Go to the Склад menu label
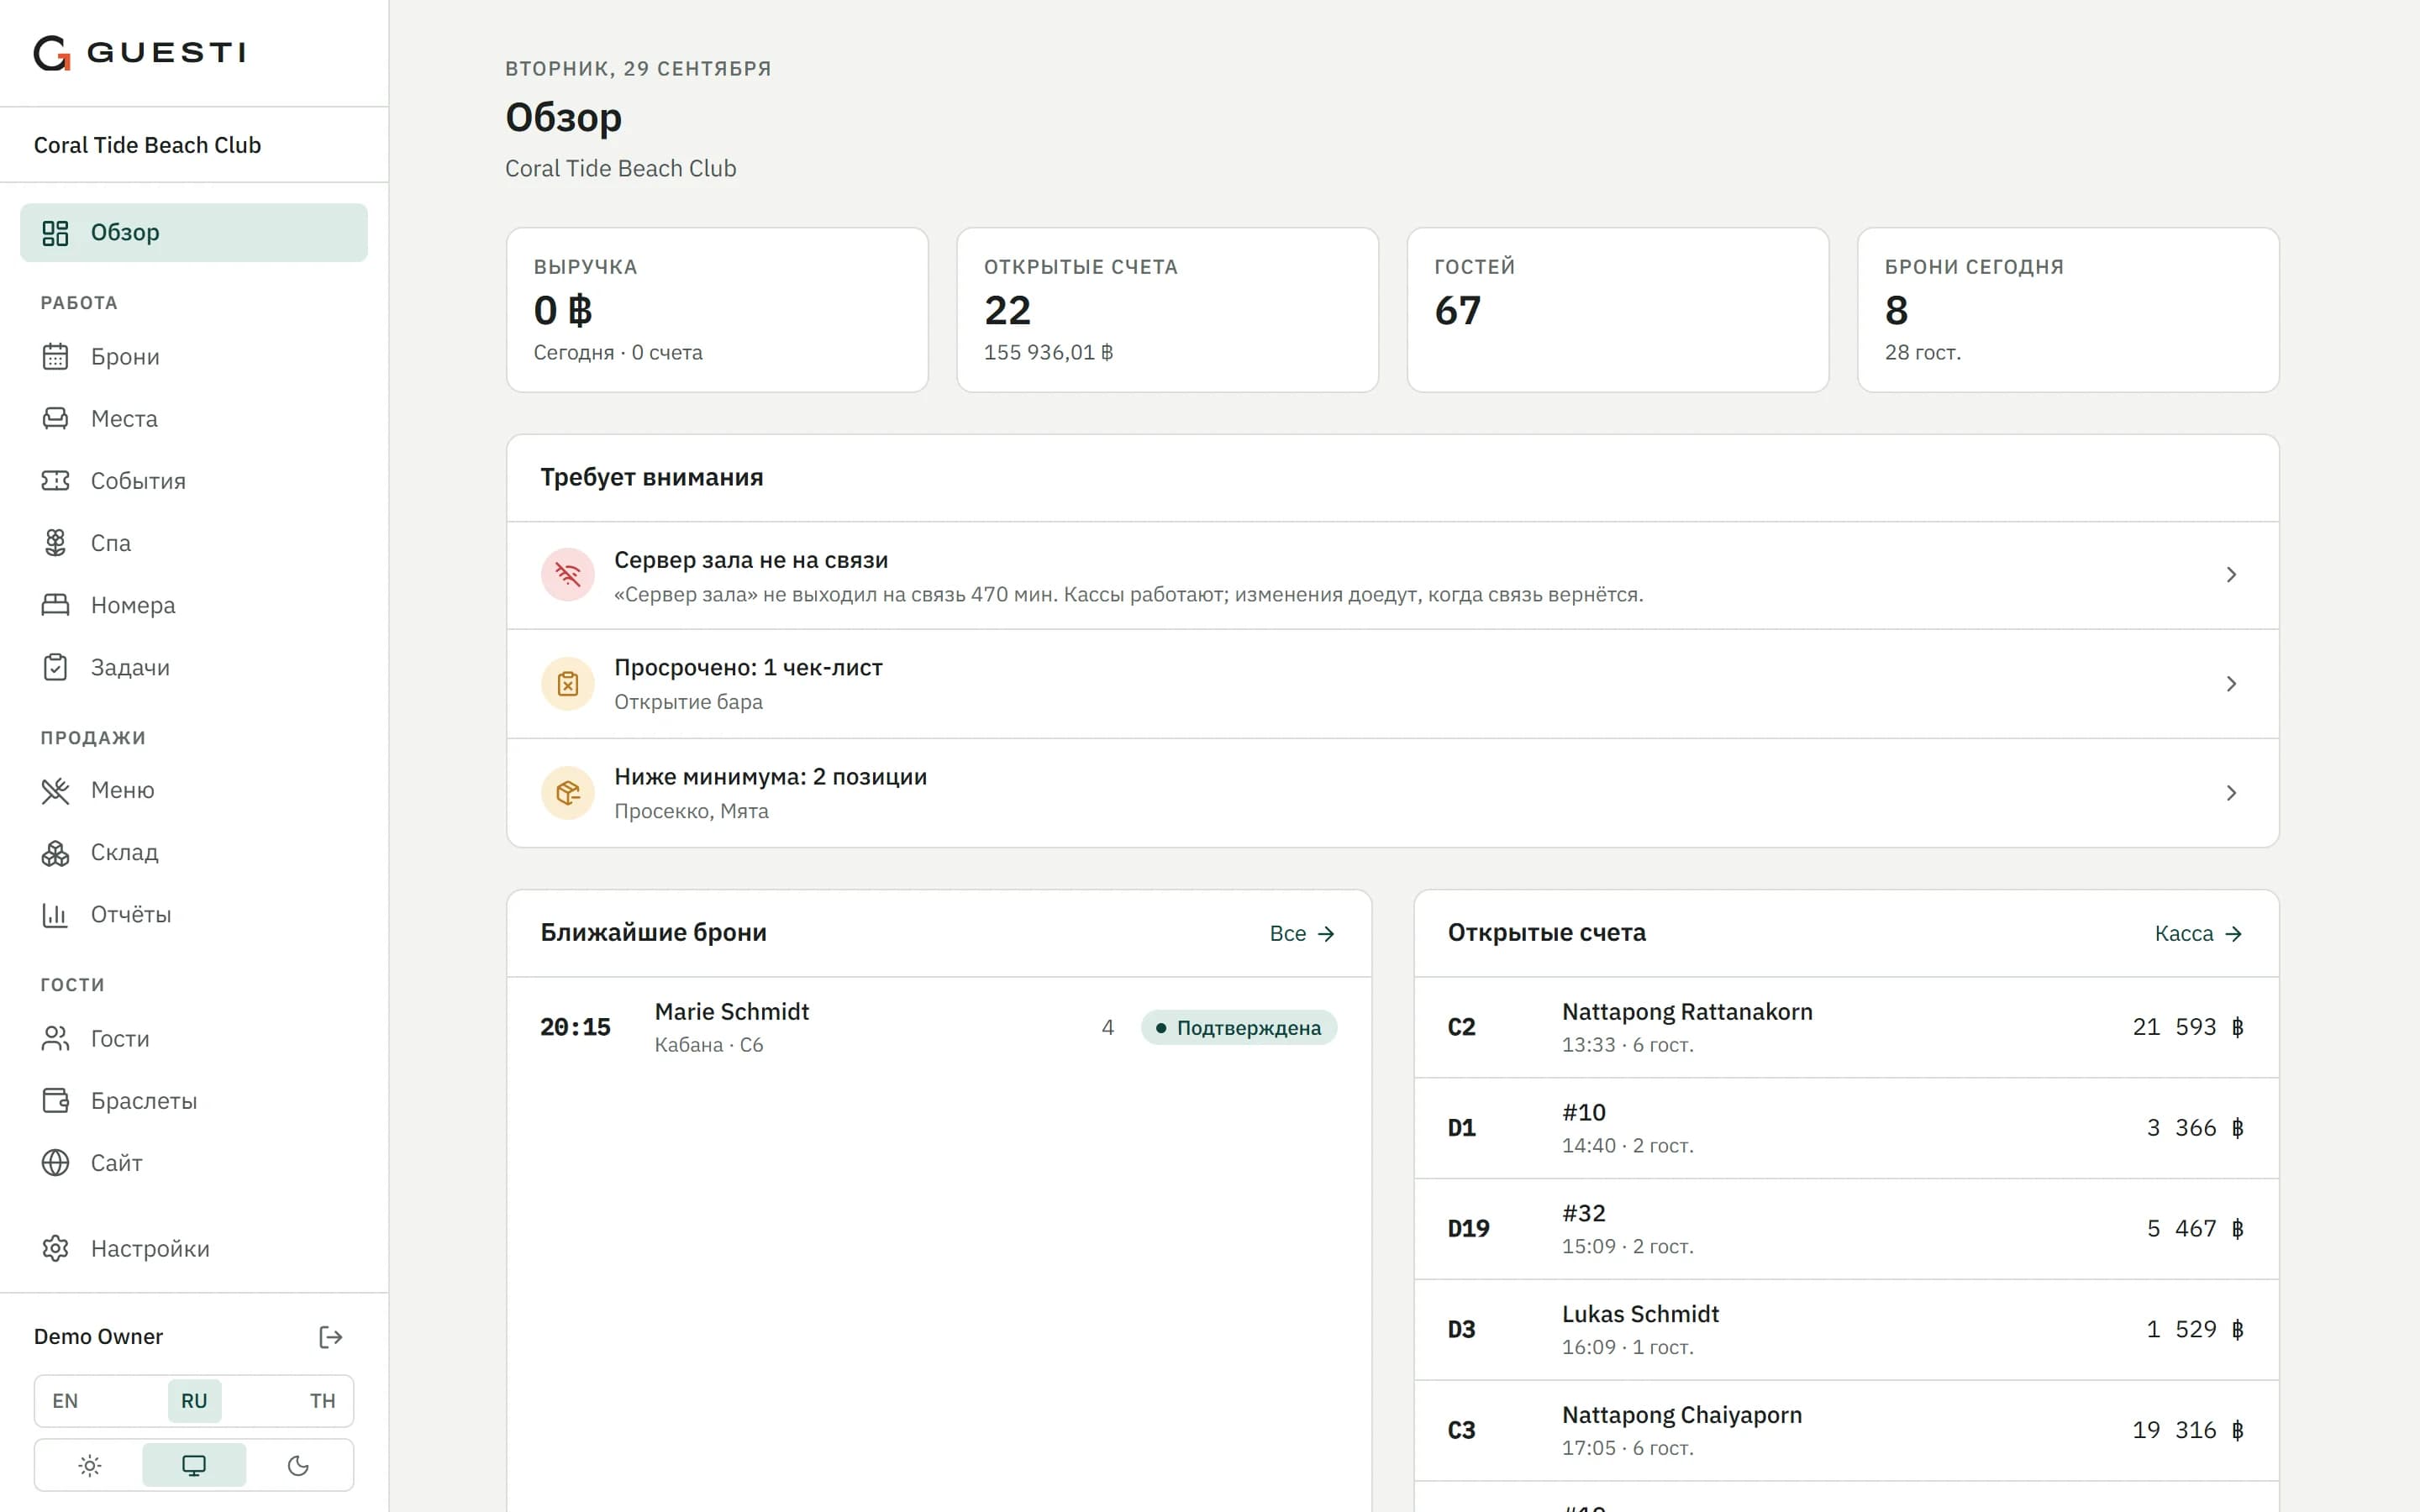The image size is (2420, 1512). [x=125, y=853]
